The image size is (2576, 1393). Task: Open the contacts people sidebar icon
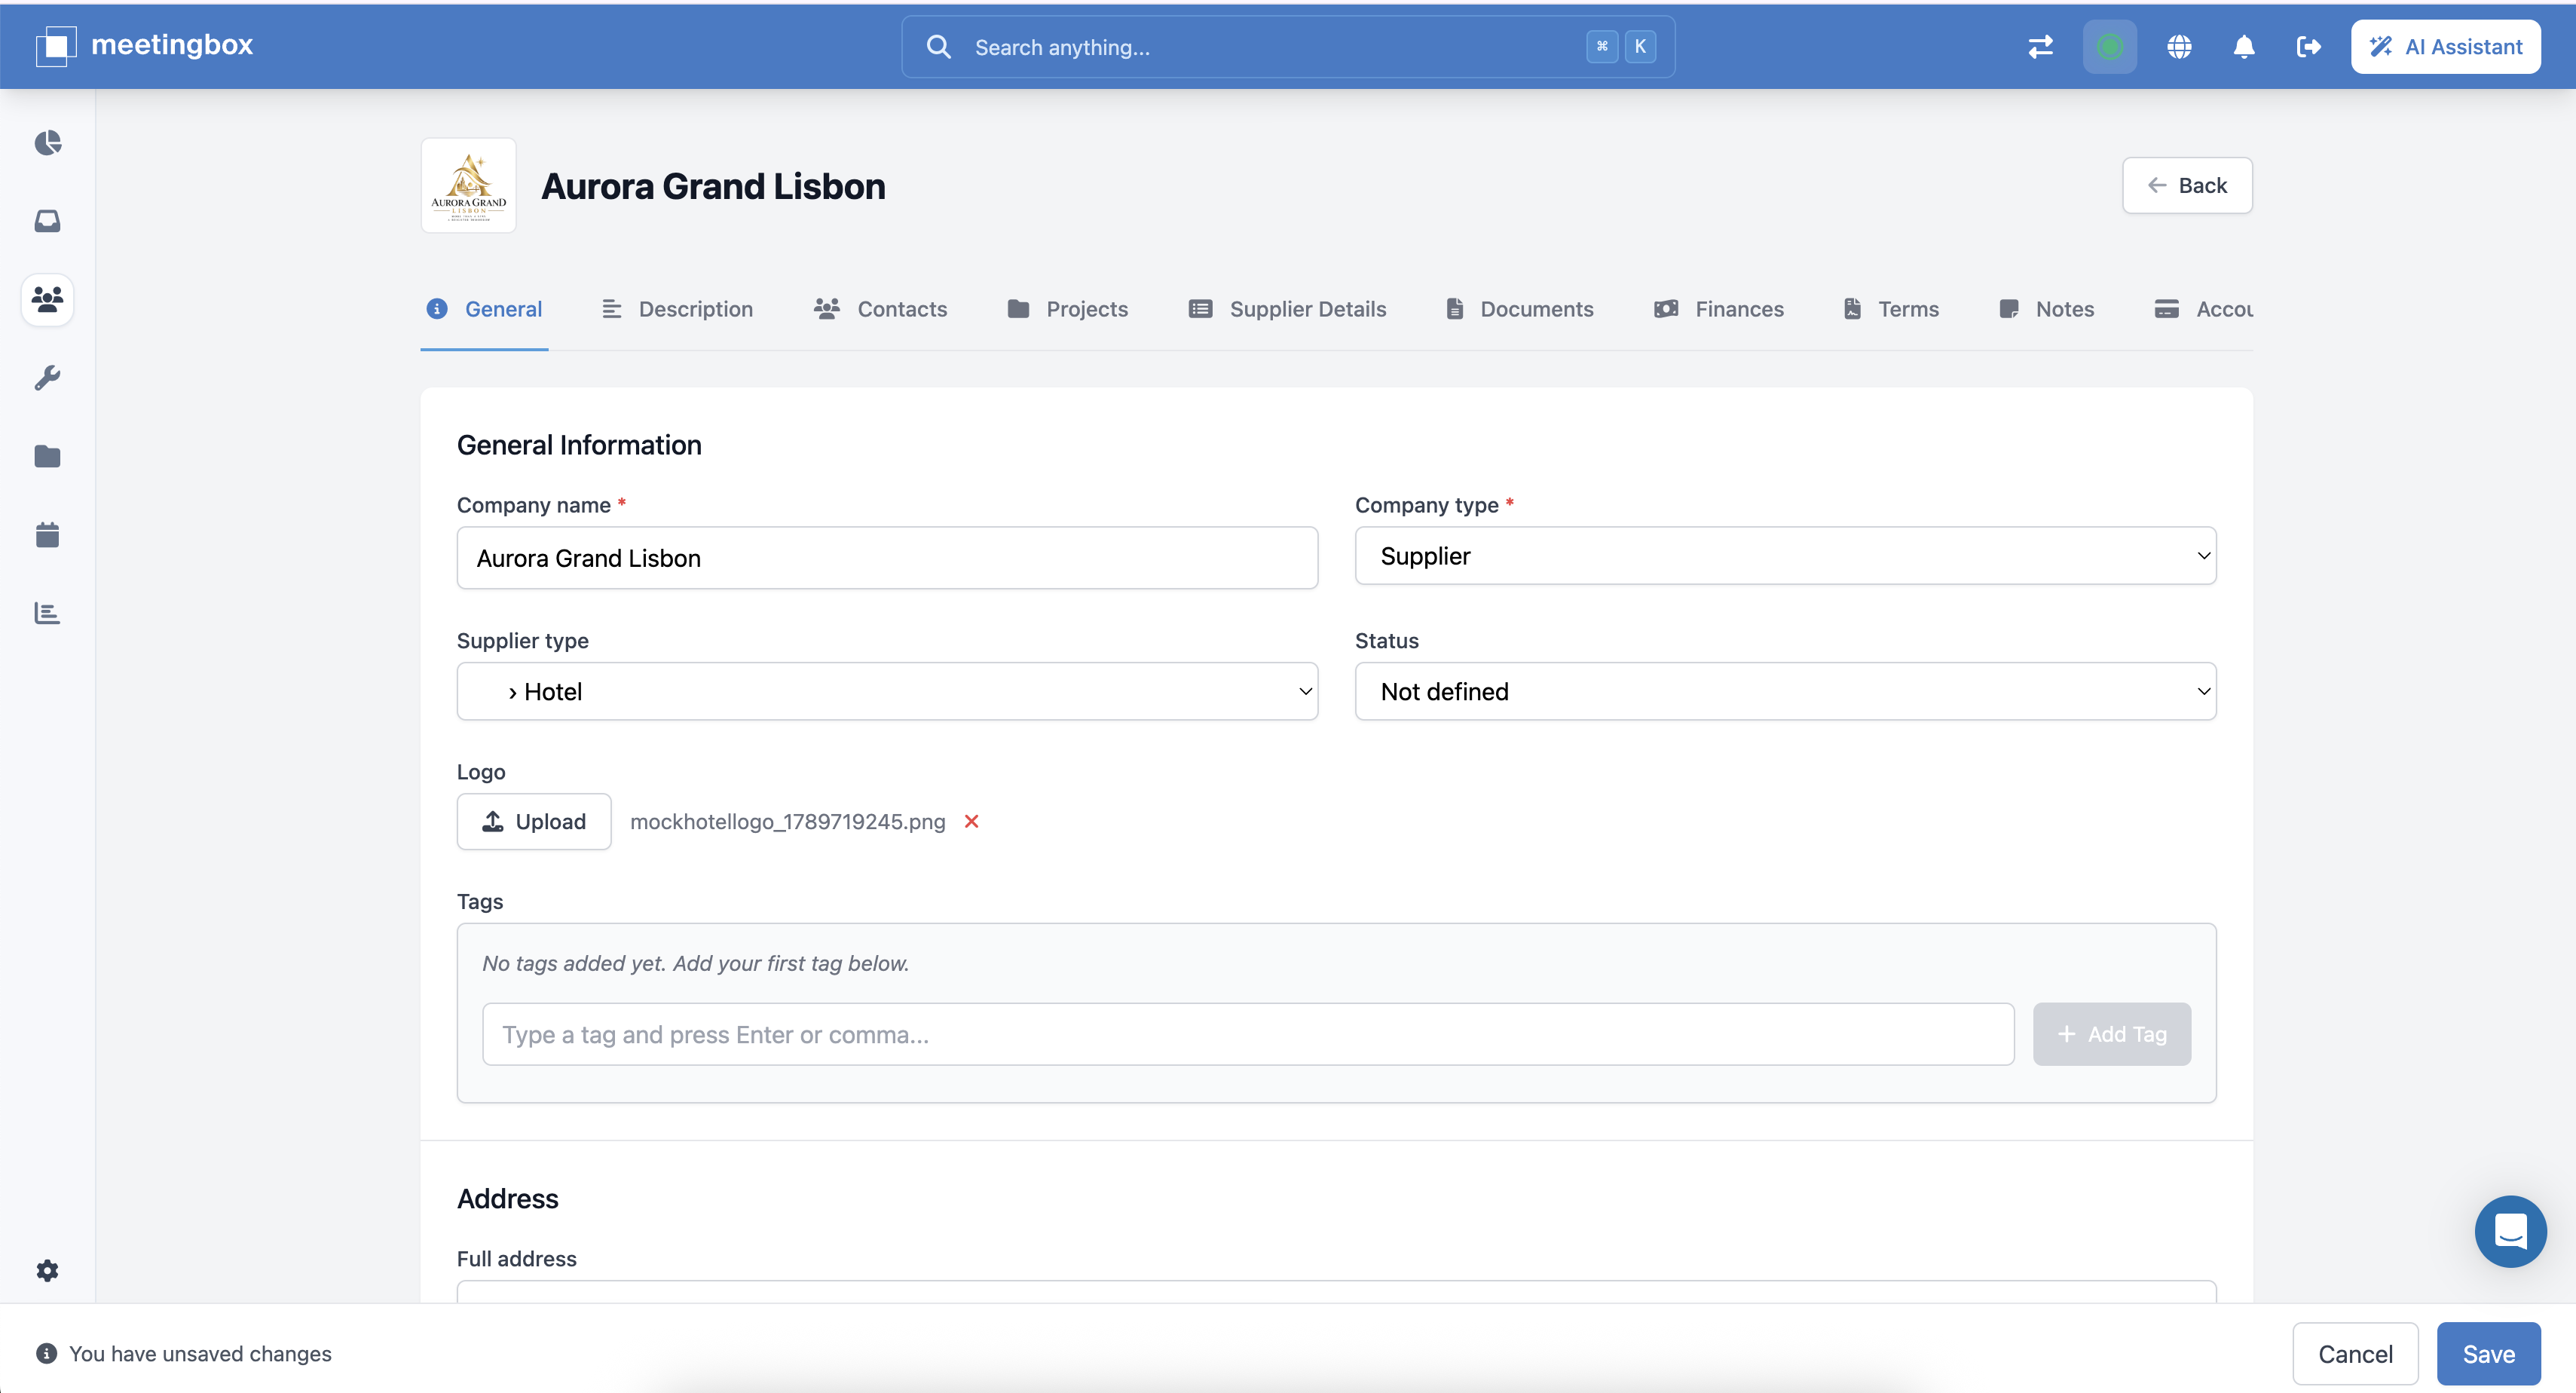click(47, 299)
